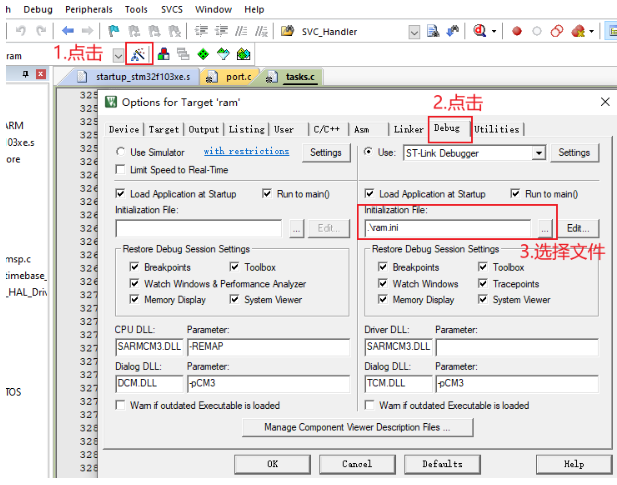
Task: Open the Debug menu
Action: (38, 9)
